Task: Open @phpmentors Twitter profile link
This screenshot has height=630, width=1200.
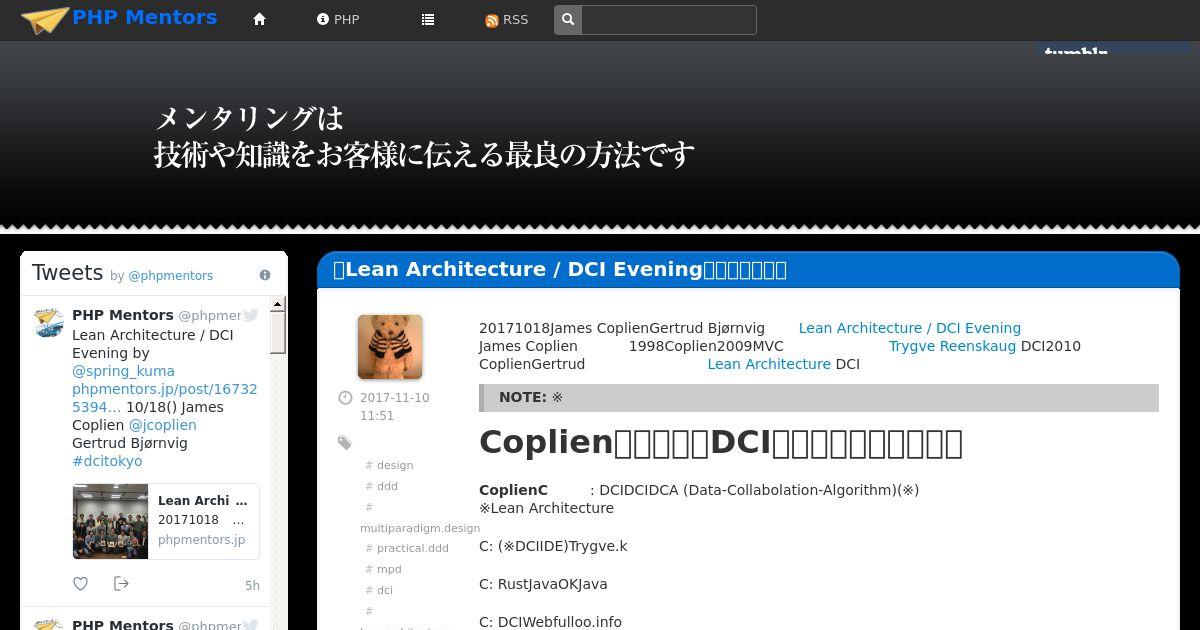Action: pyautogui.click(x=170, y=276)
